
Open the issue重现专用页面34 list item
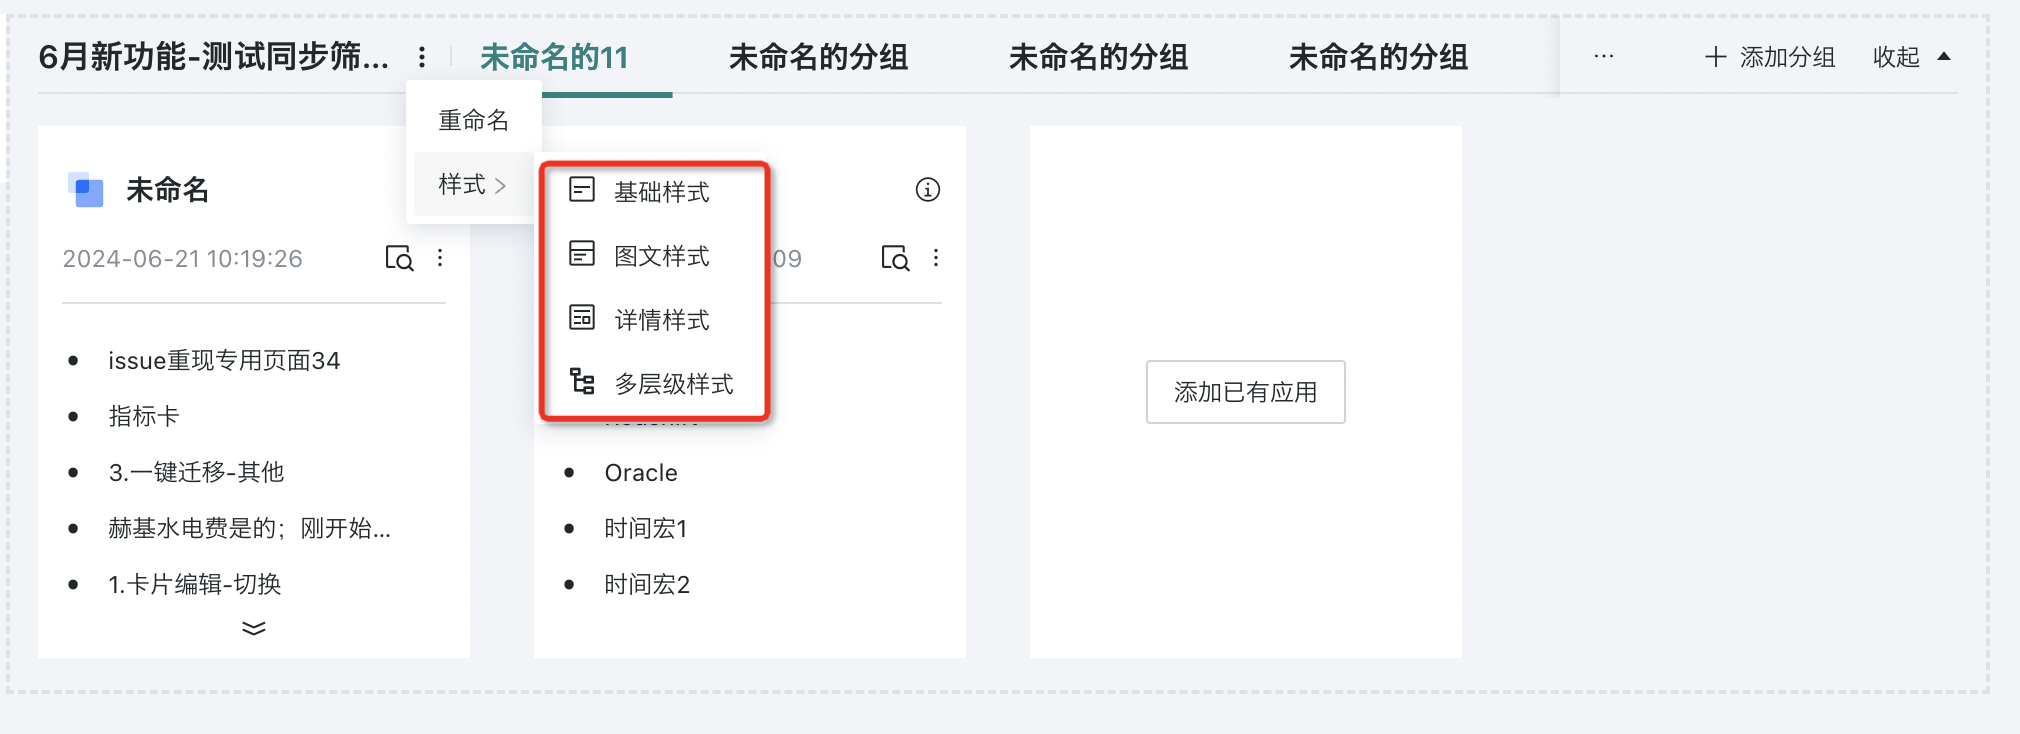224,360
